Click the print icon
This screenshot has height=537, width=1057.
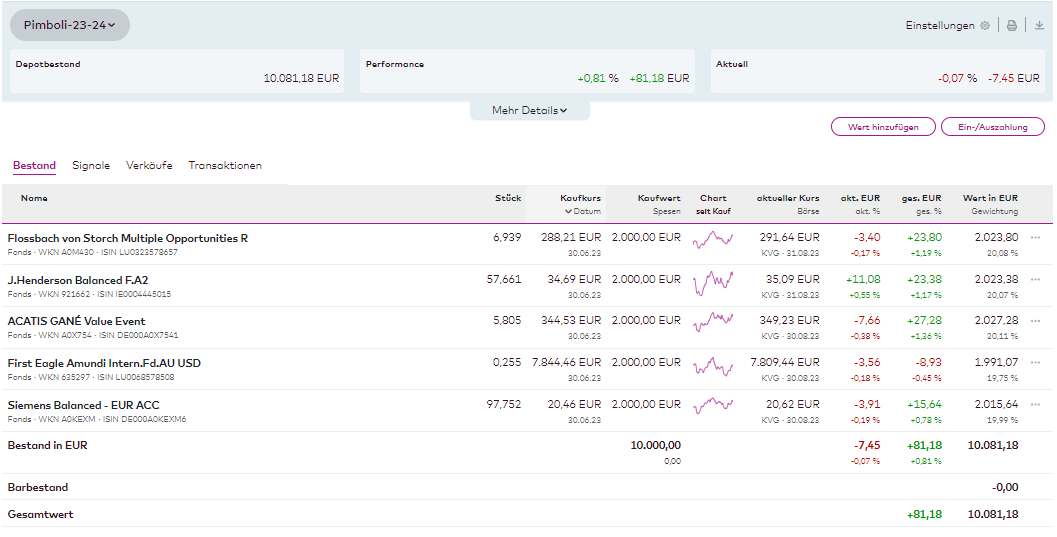[1012, 26]
